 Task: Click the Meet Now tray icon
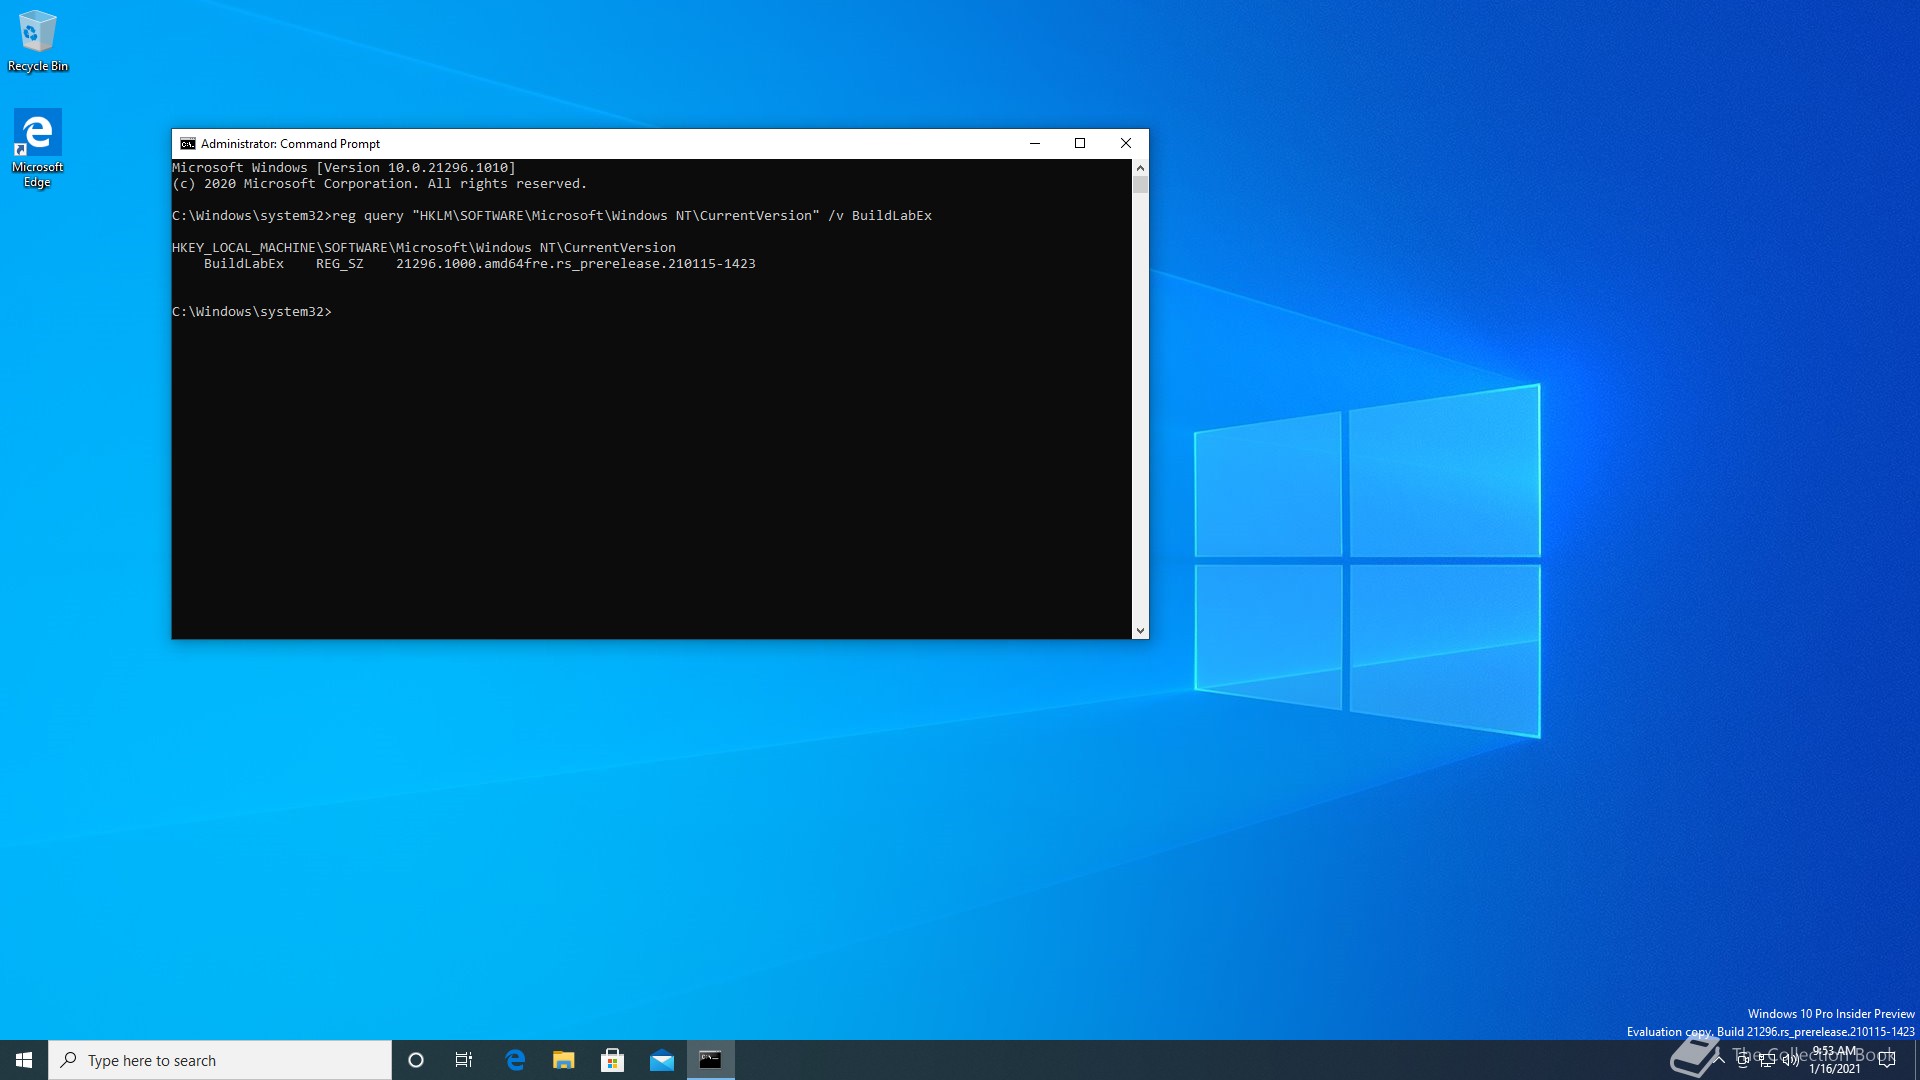tap(1743, 1061)
